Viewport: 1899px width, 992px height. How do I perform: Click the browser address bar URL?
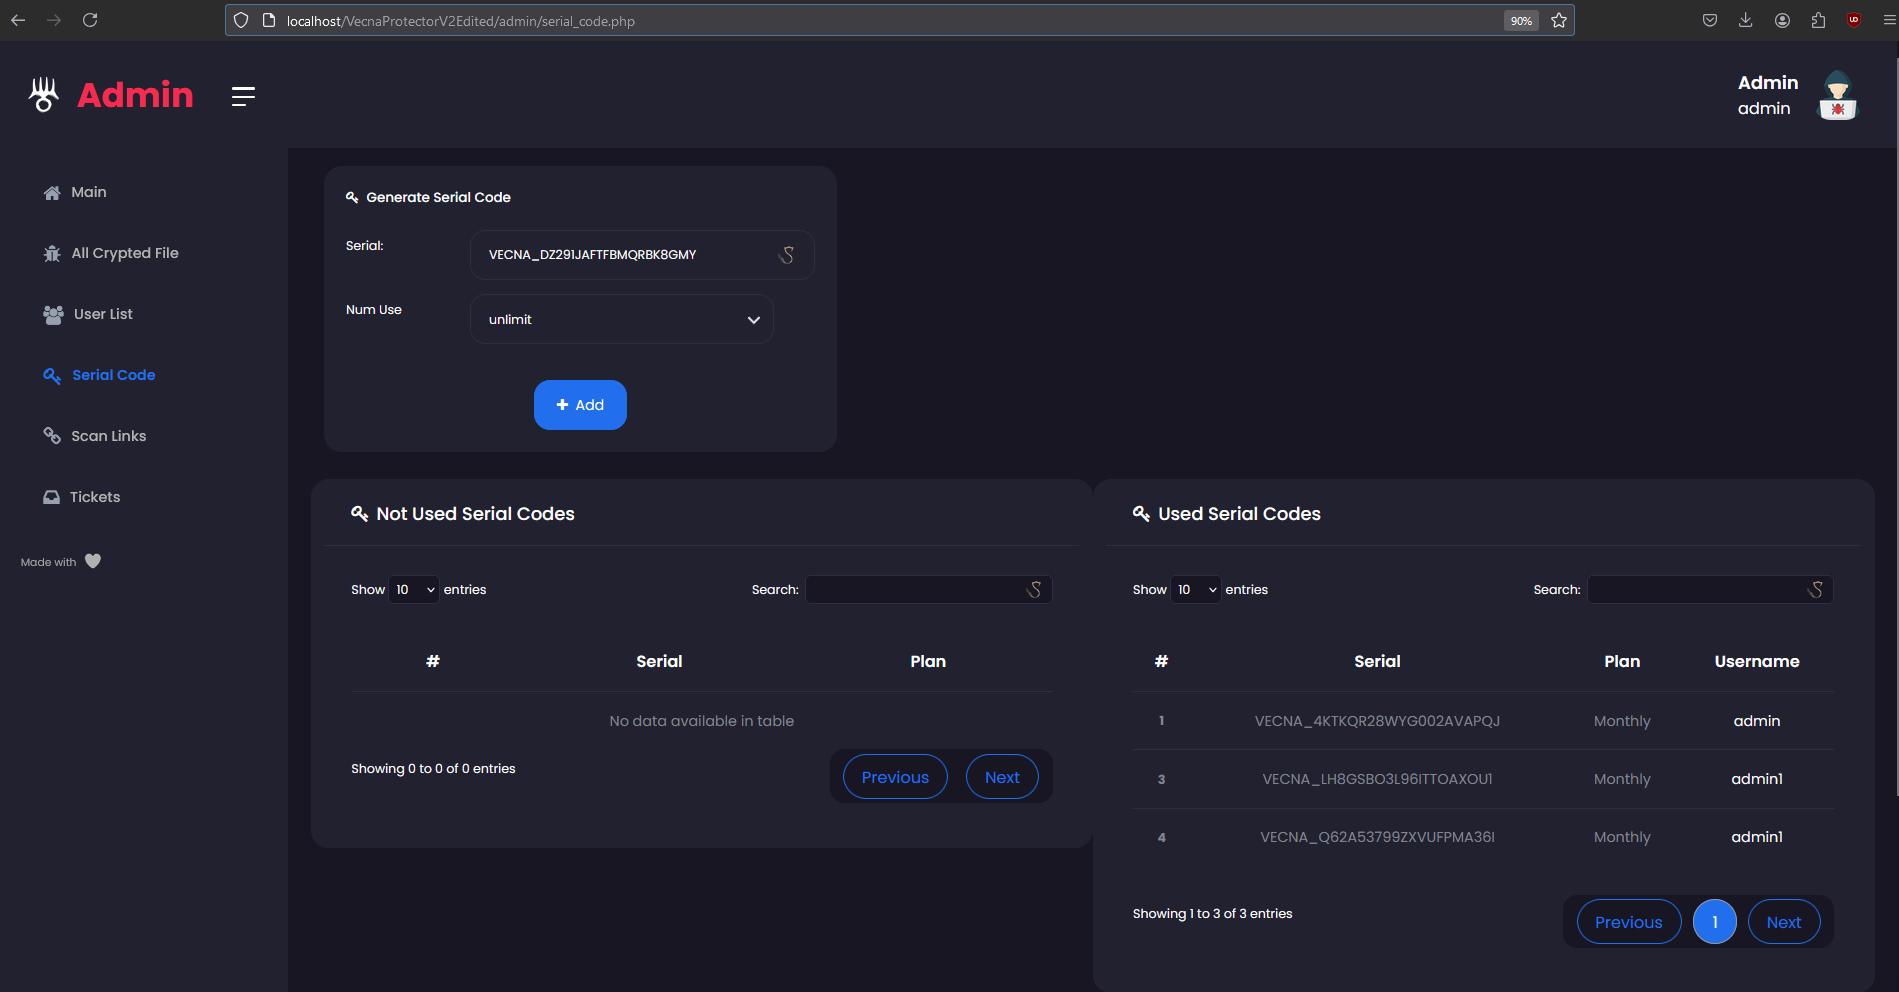pos(461,21)
